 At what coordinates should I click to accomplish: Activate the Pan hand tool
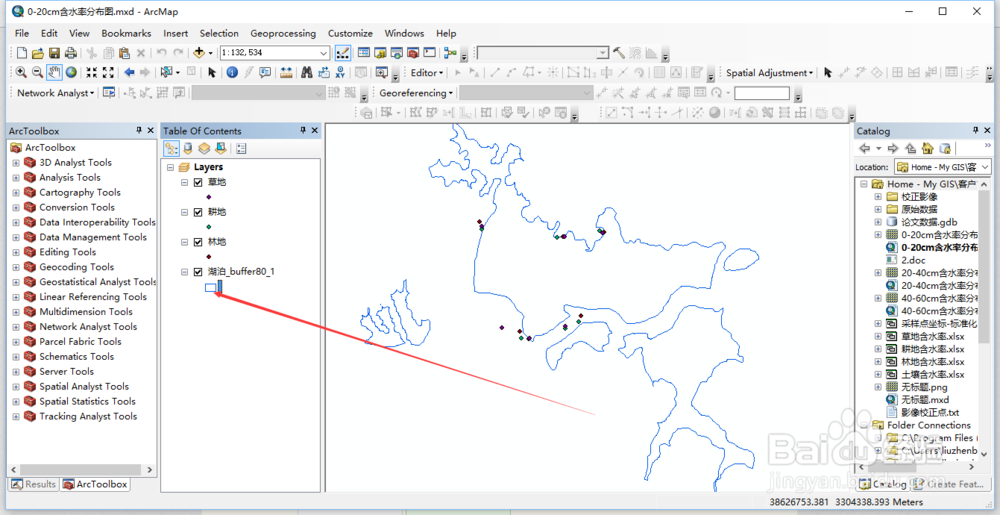(54, 73)
